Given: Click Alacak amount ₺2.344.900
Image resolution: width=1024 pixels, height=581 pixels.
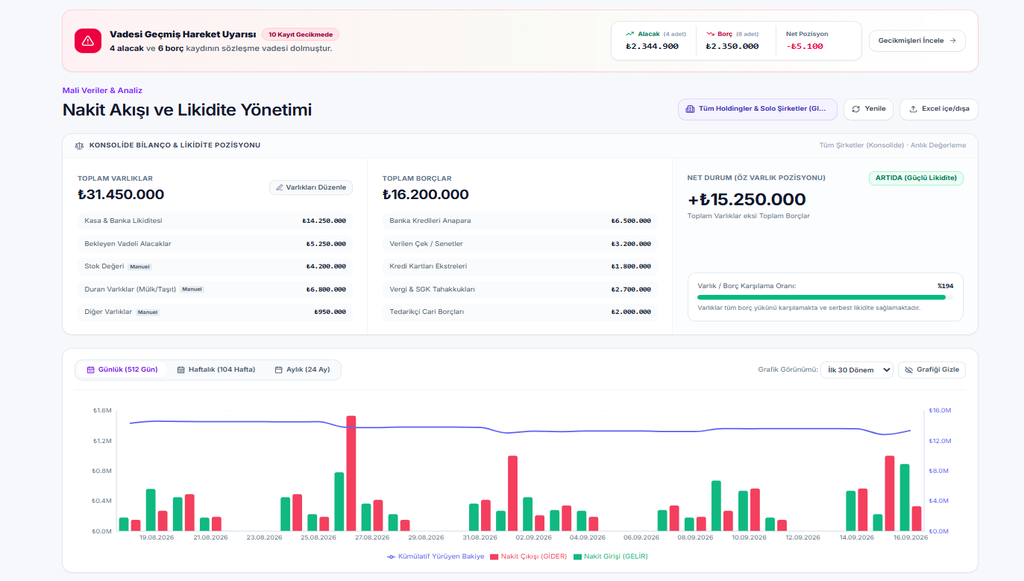Looking at the screenshot, I should pos(652,46).
